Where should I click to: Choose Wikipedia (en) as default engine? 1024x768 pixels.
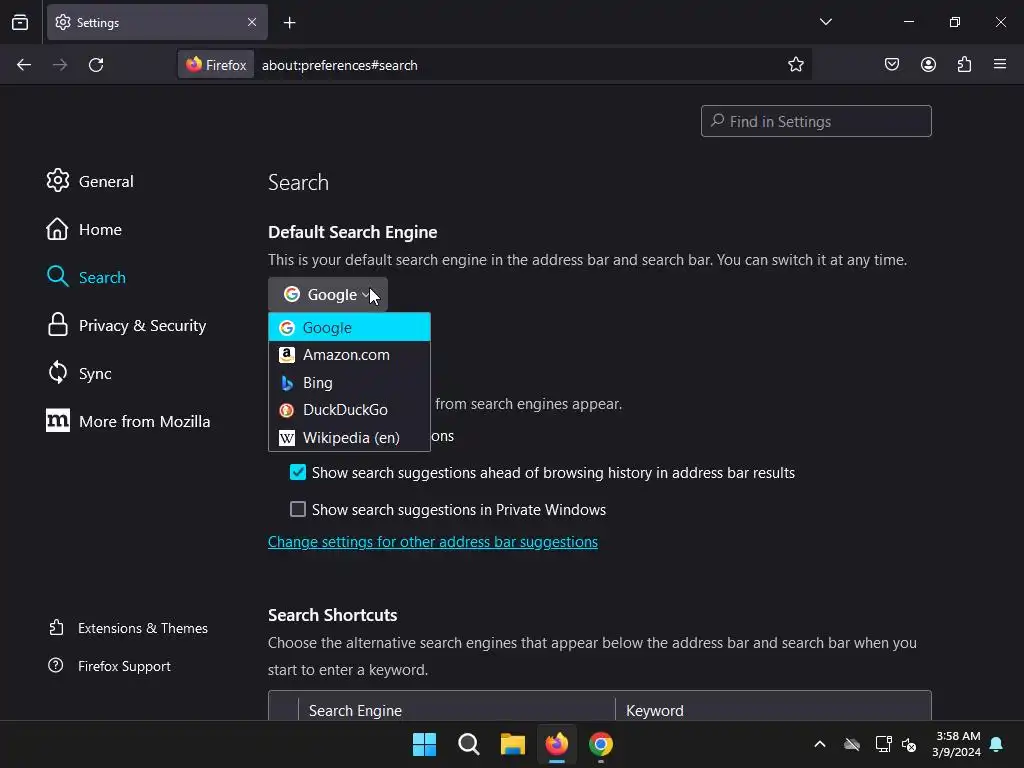[349, 438]
